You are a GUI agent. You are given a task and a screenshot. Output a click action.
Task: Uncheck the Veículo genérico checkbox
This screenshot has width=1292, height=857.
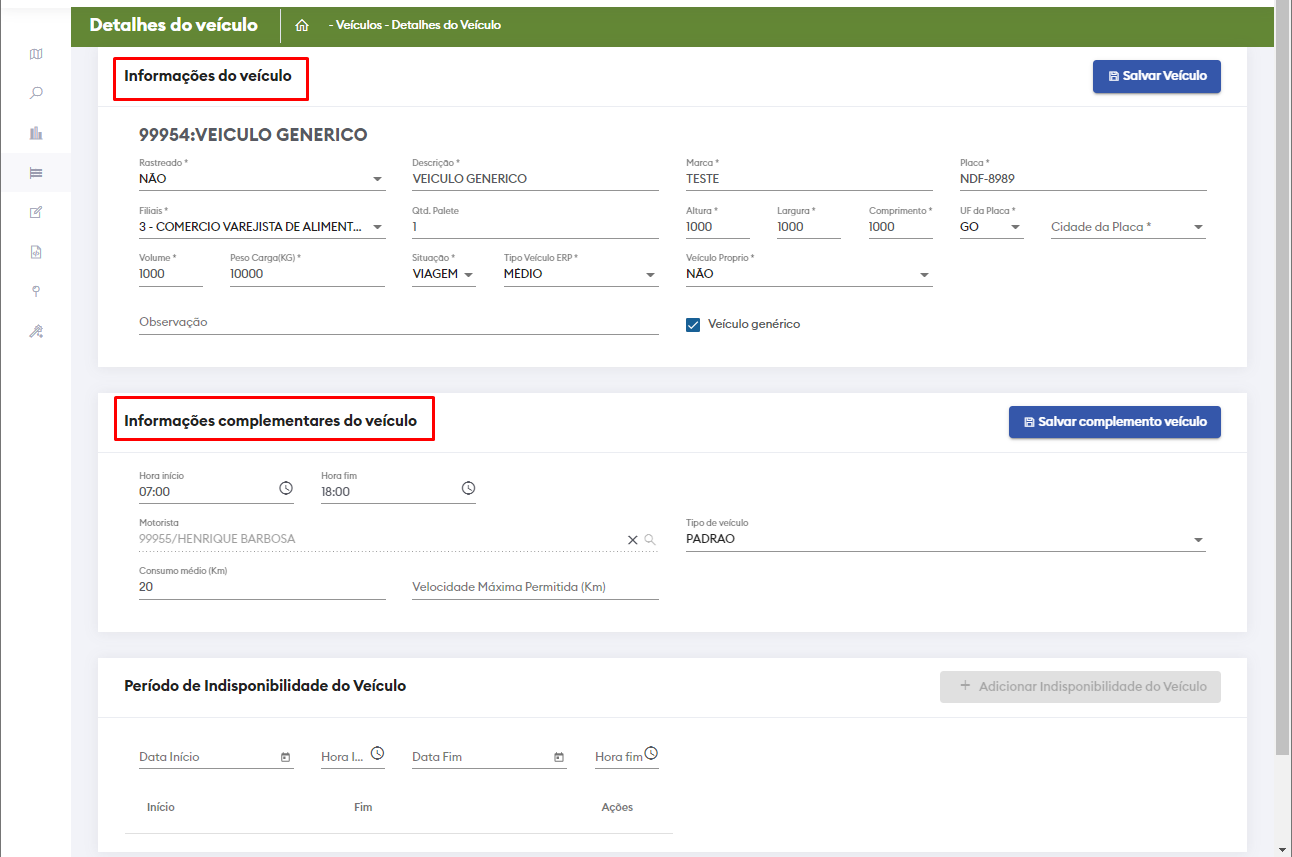[x=693, y=324]
